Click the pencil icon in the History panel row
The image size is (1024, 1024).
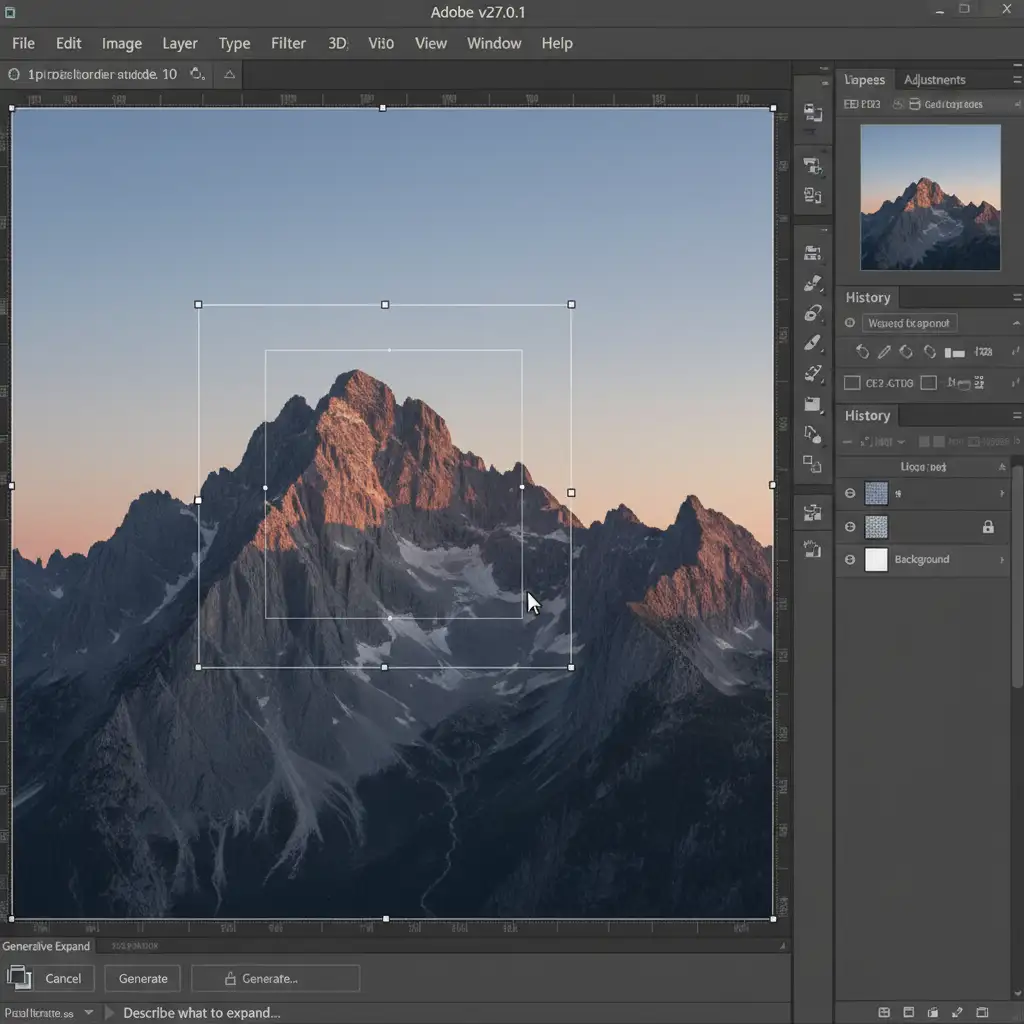coord(884,352)
